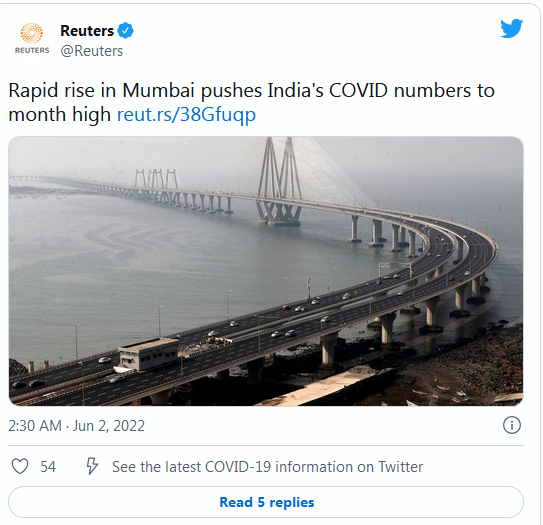Click the tweet headline about Mumbai COVID rise
543x525 pixels.
pyautogui.click(x=251, y=102)
